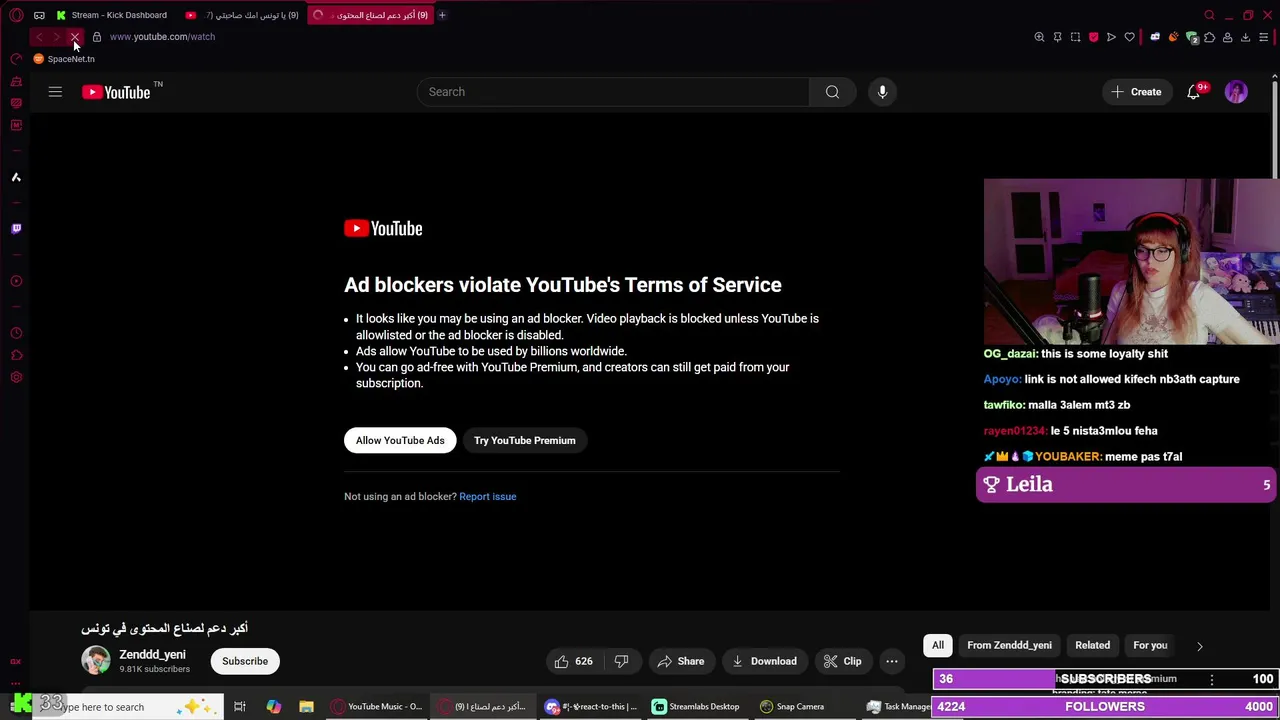Screen dimensions: 1280x720
Task: Open the Zenddd_yeni channel avatar
Action: [96, 661]
